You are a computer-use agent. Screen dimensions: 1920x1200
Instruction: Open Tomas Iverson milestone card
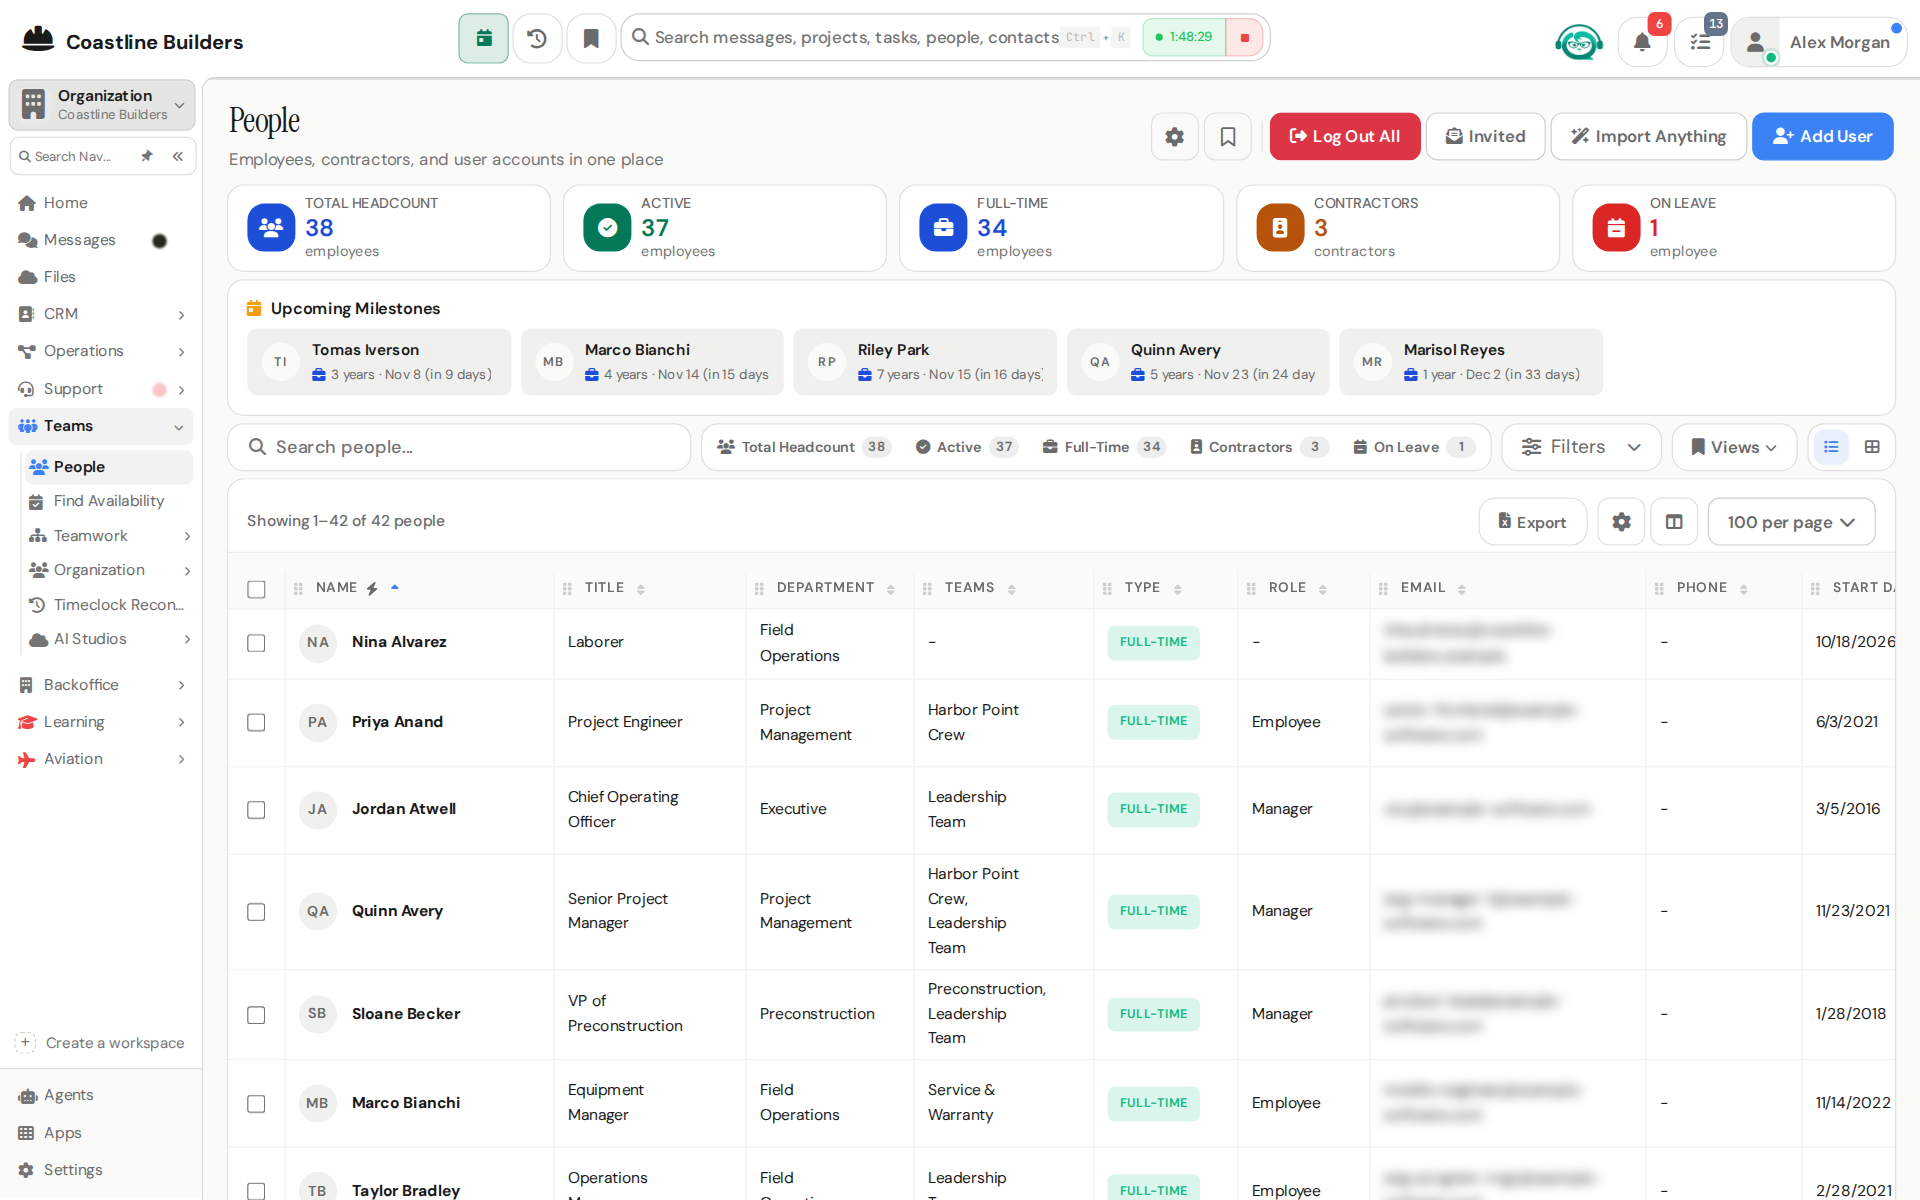point(379,362)
